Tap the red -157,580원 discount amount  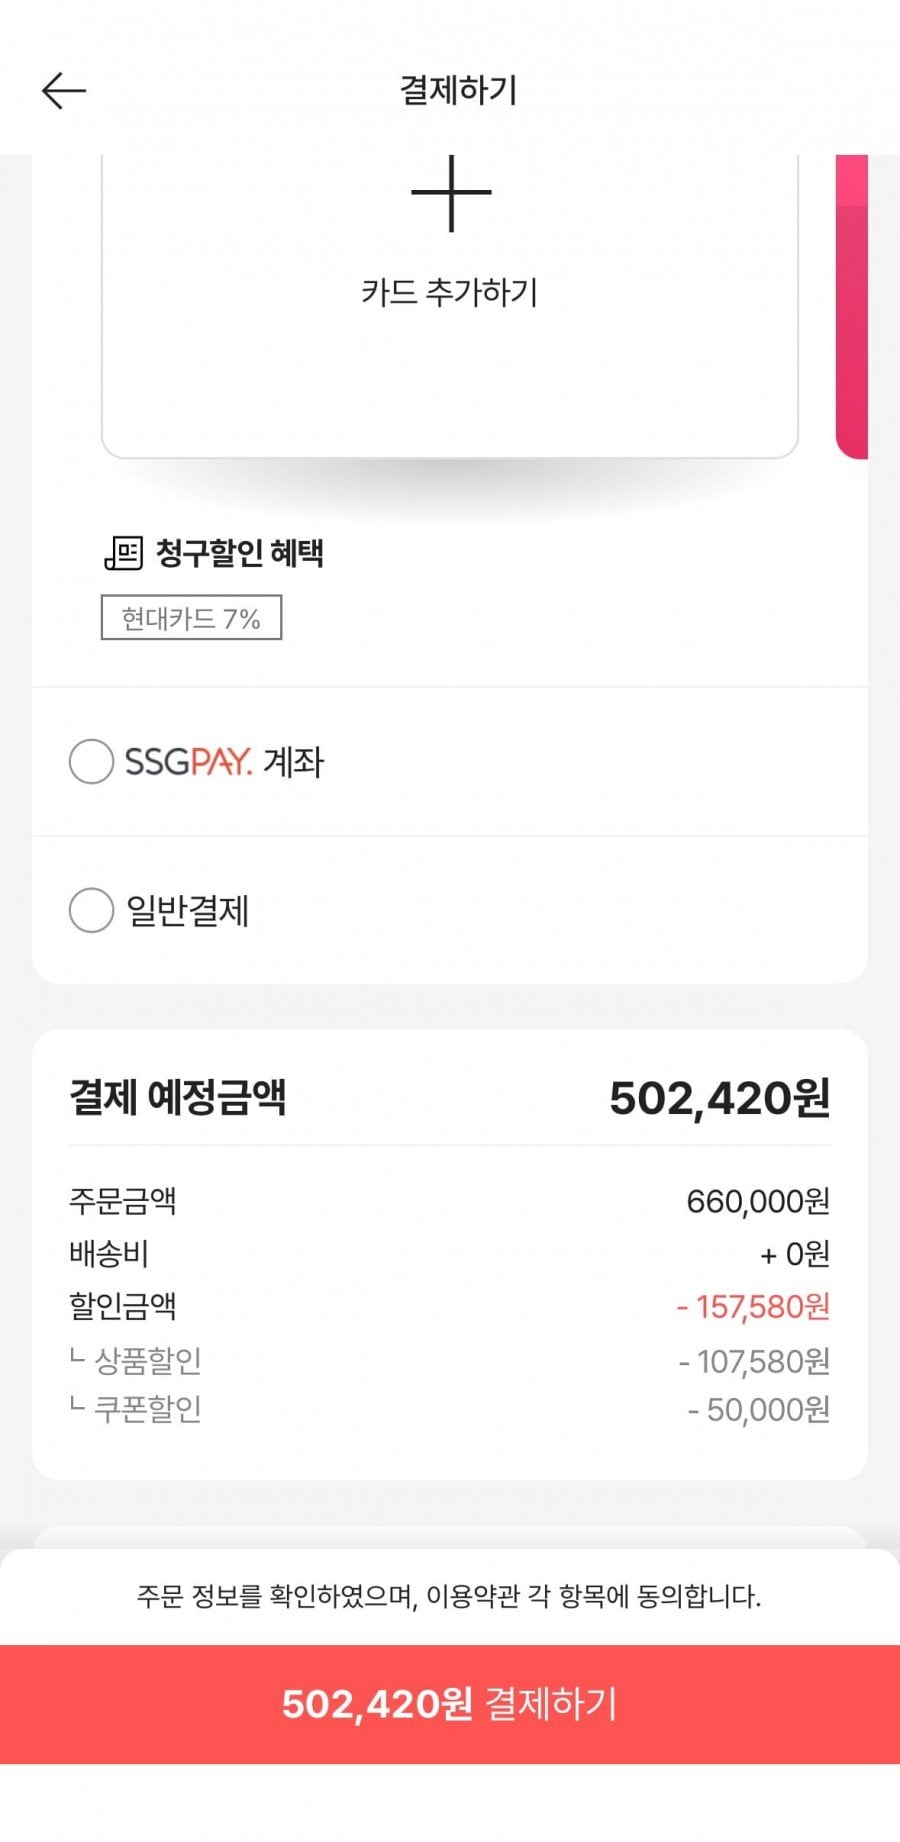753,1307
